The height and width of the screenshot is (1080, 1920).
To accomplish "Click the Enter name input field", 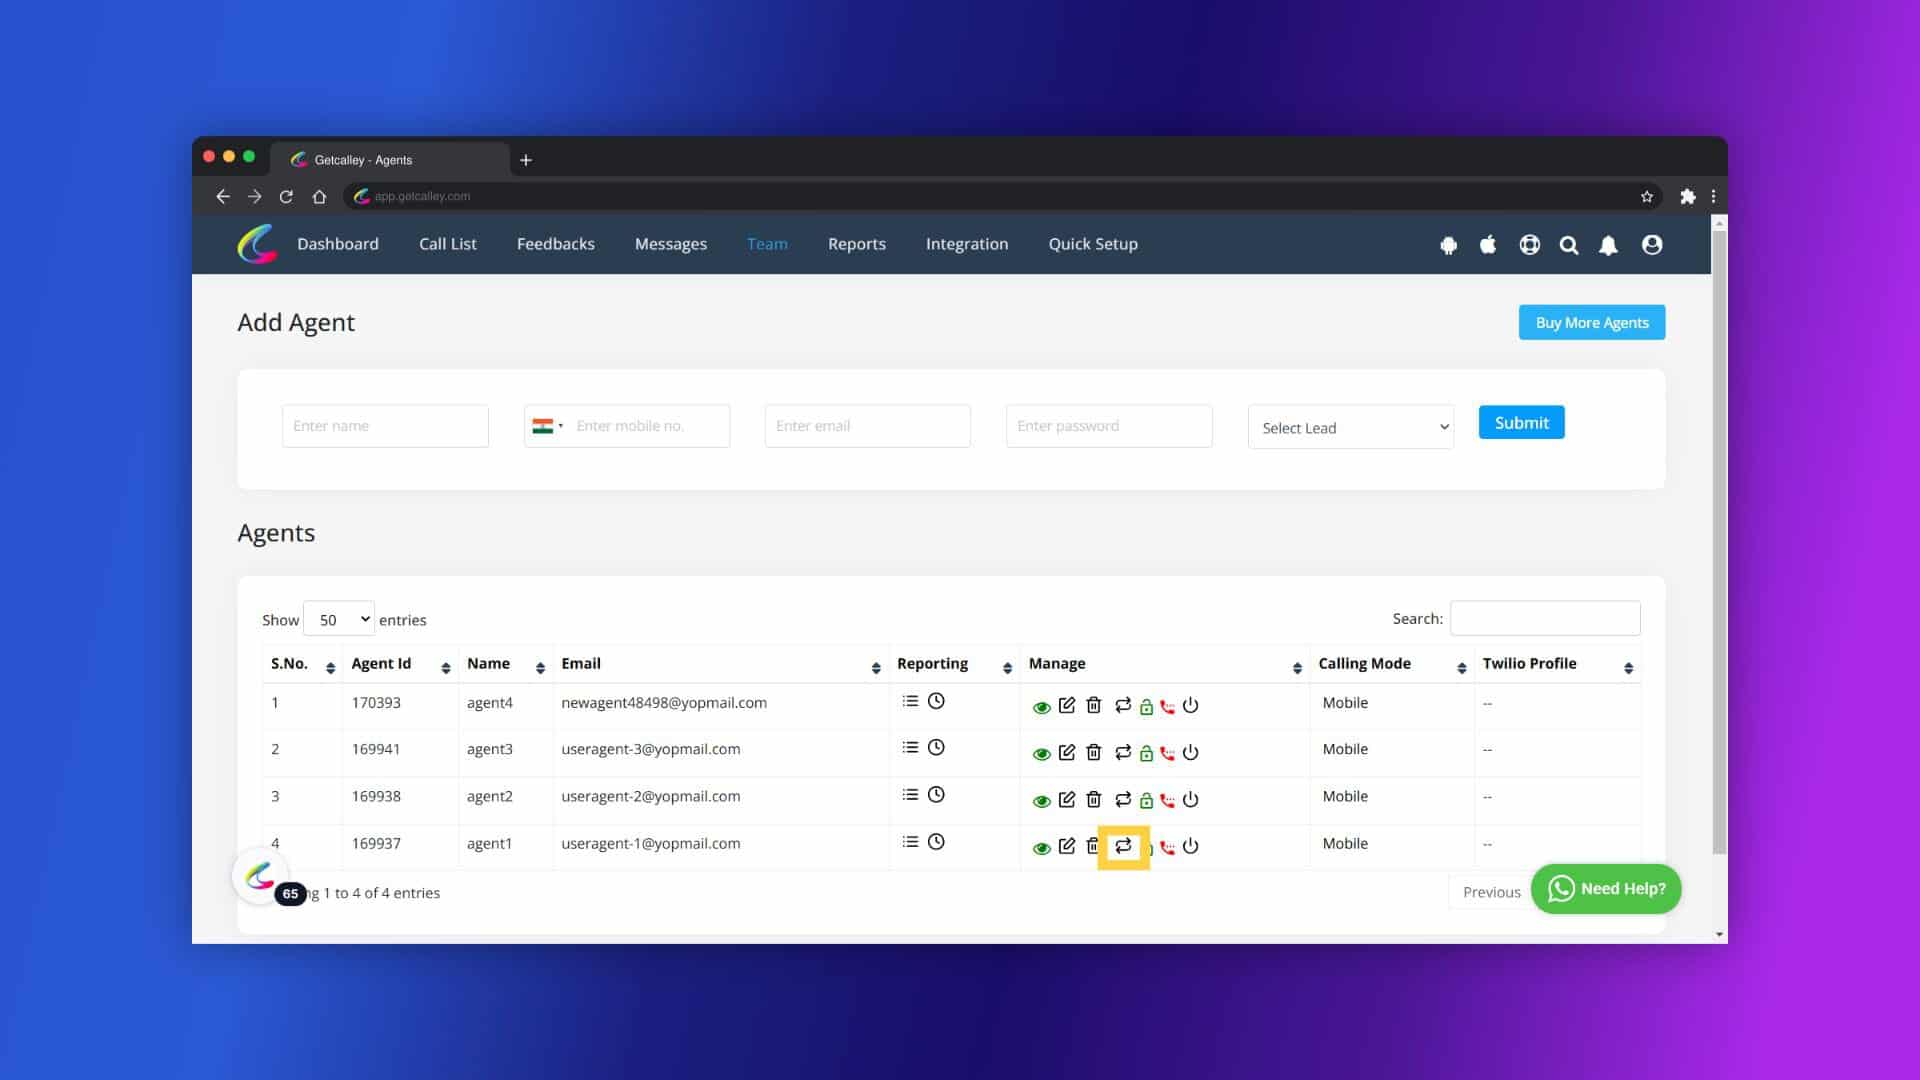I will tap(385, 425).
